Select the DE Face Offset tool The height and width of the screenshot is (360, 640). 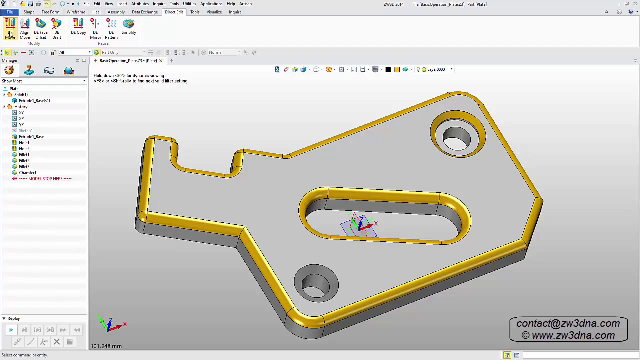pos(40,28)
